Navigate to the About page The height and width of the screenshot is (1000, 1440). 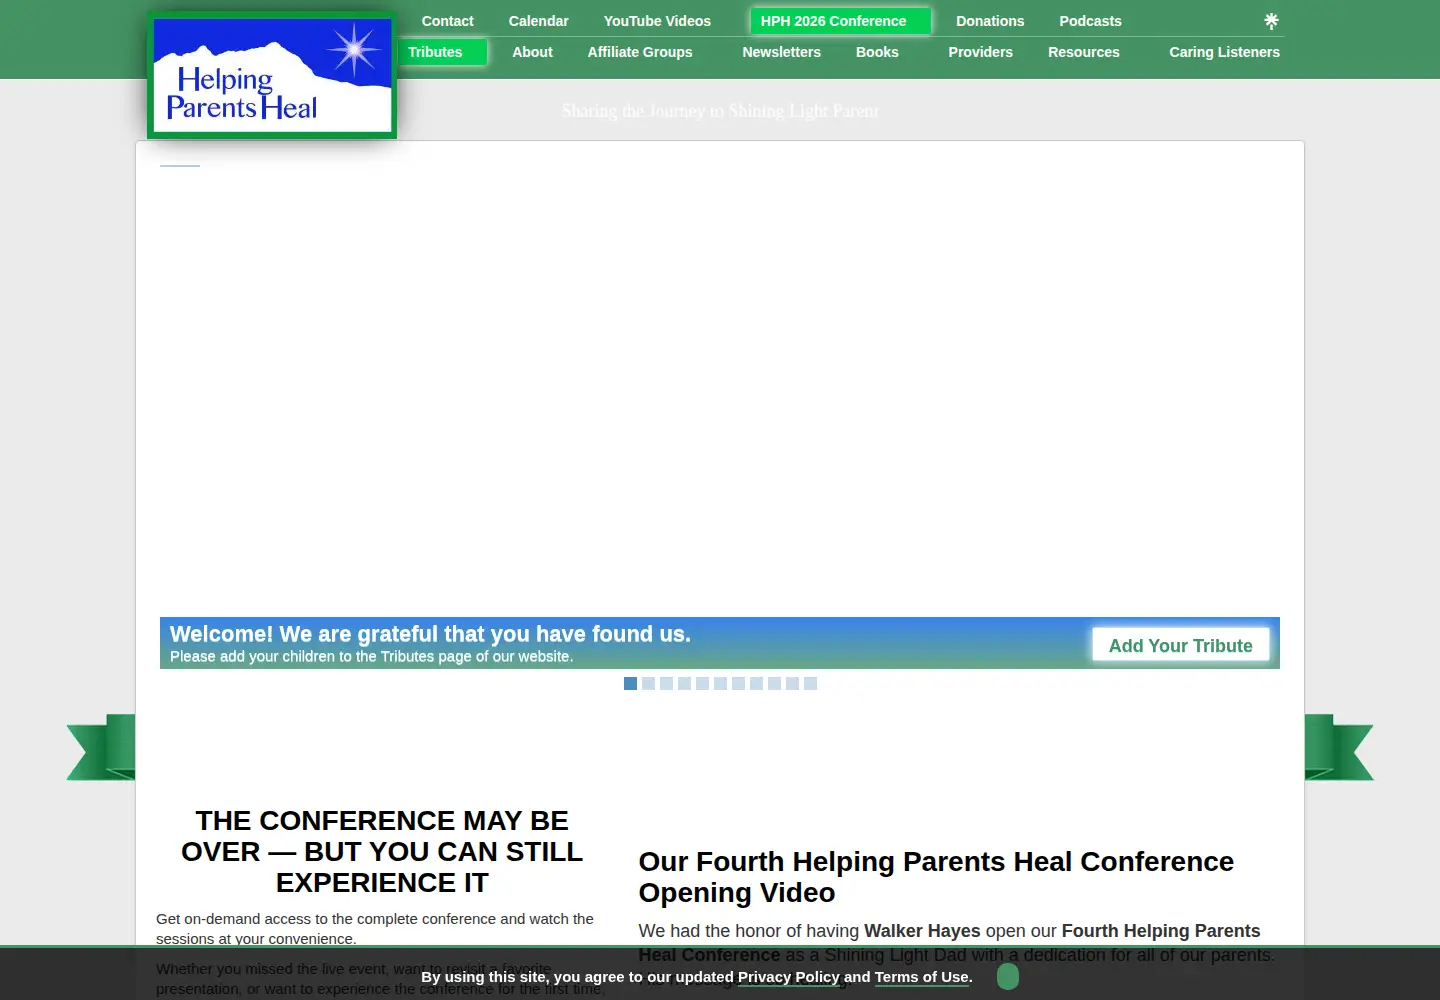click(x=532, y=52)
